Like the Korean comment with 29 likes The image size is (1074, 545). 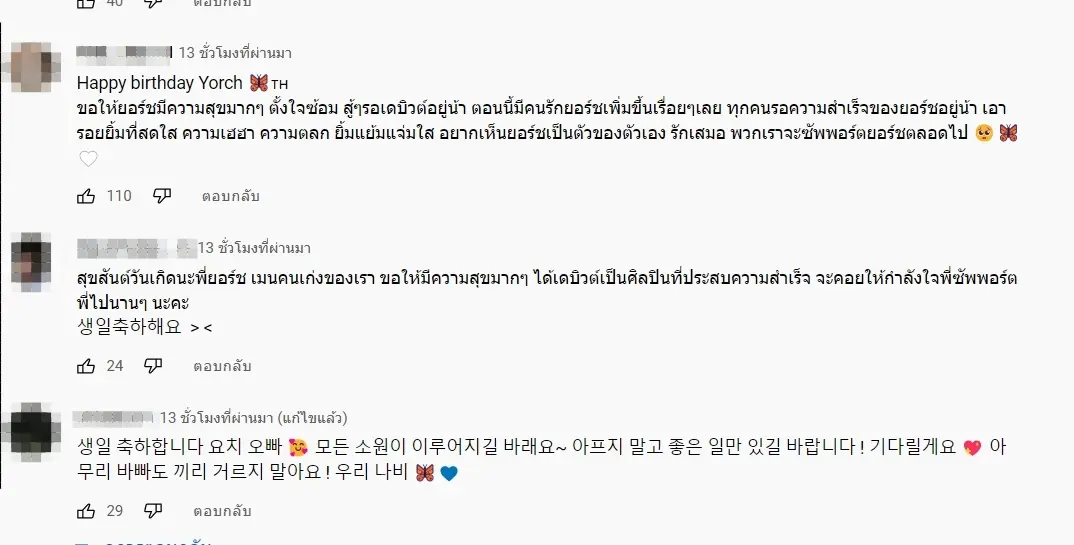[87, 511]
